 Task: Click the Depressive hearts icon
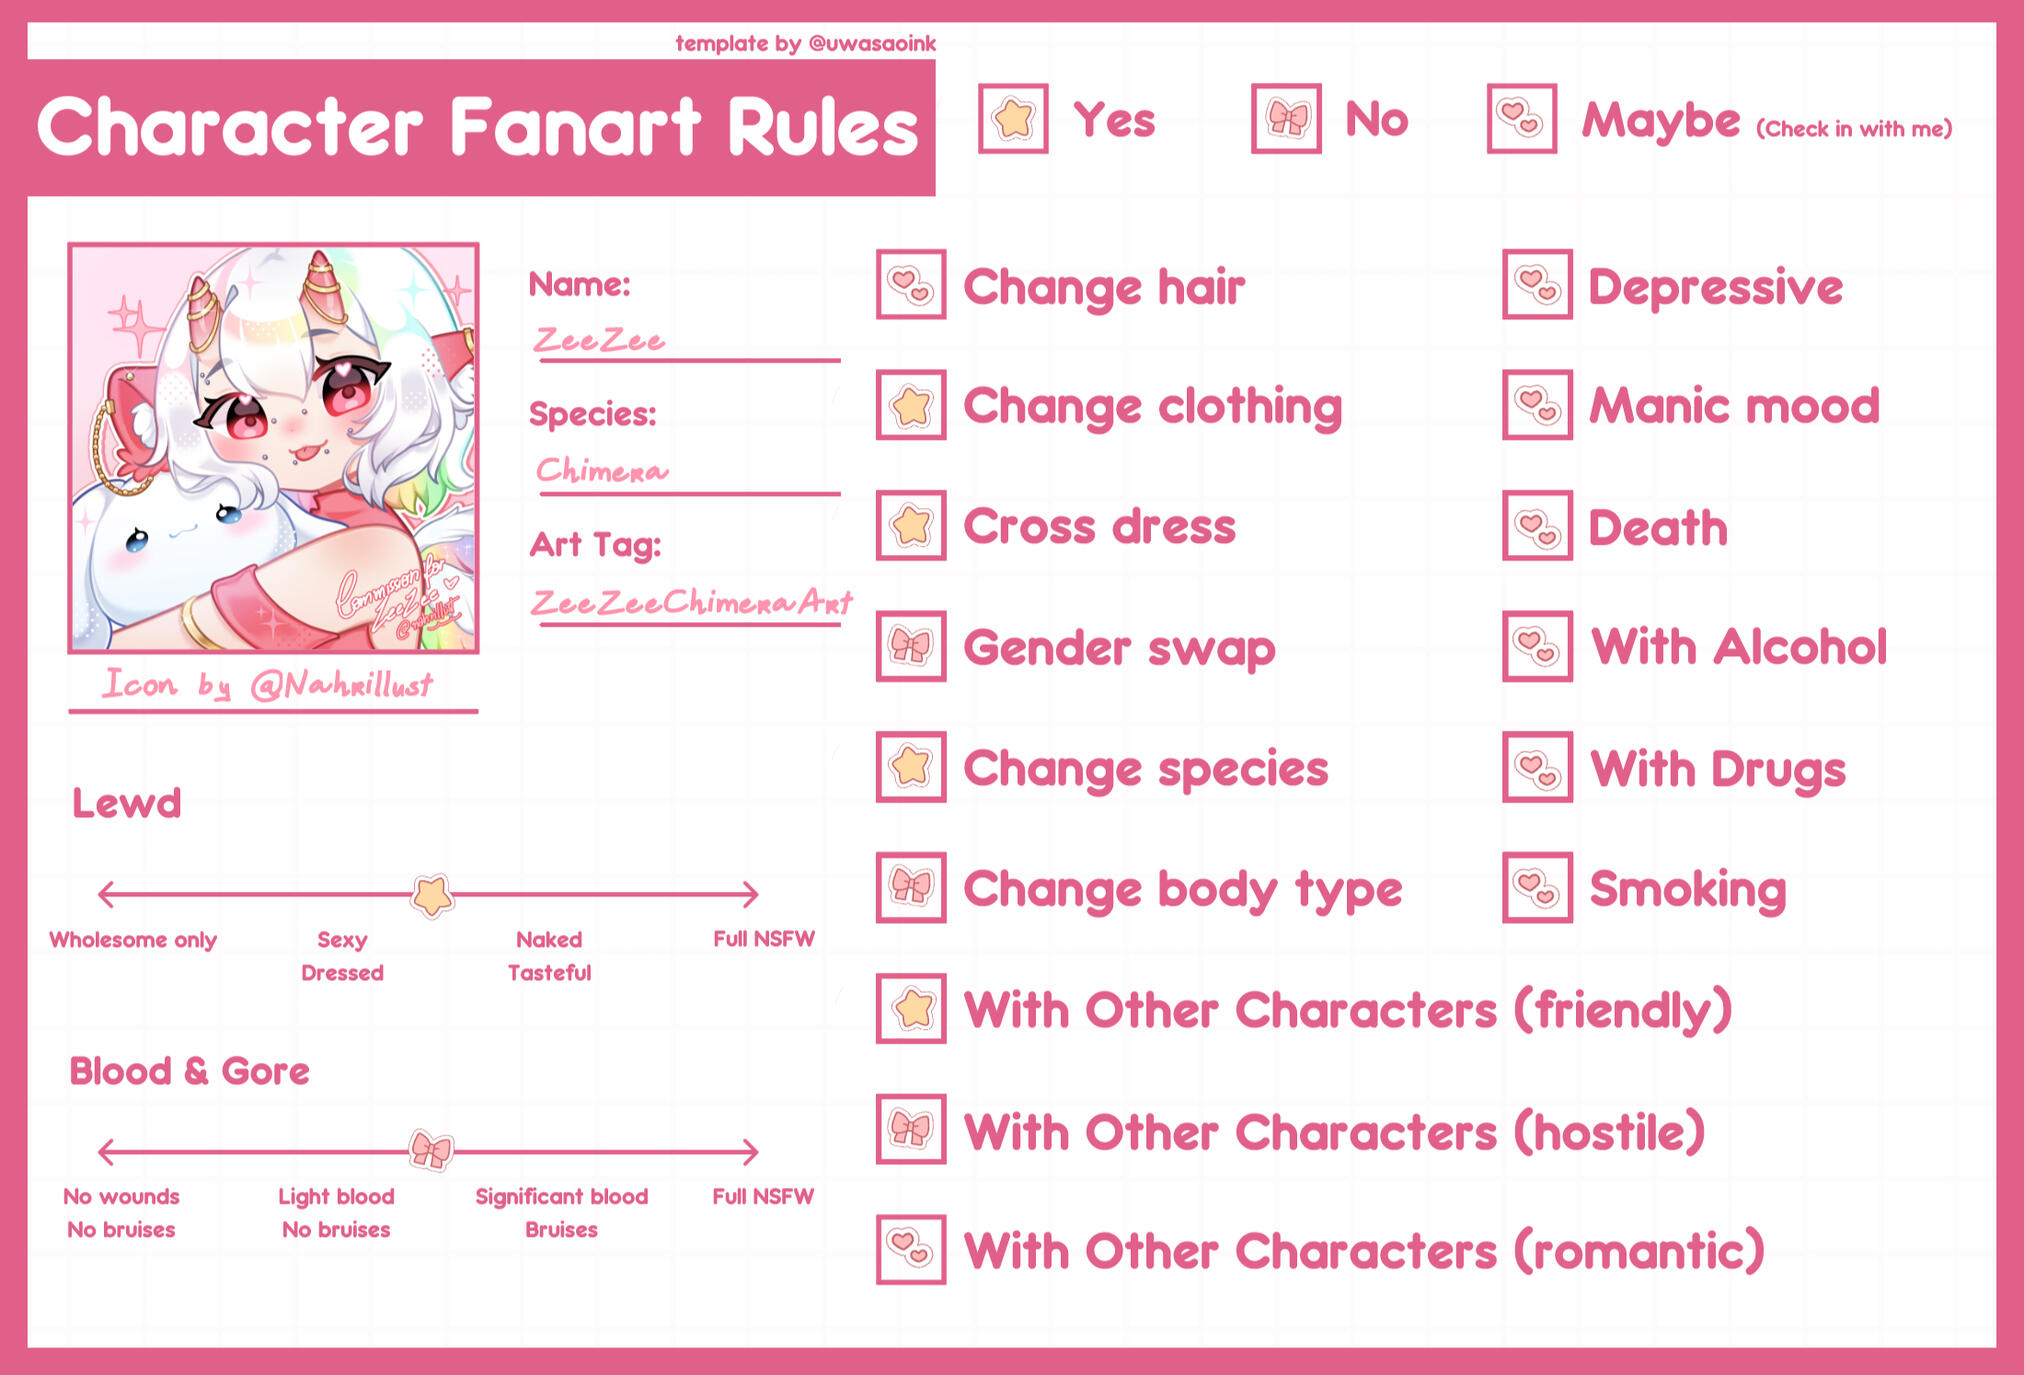coord(1537,285)
